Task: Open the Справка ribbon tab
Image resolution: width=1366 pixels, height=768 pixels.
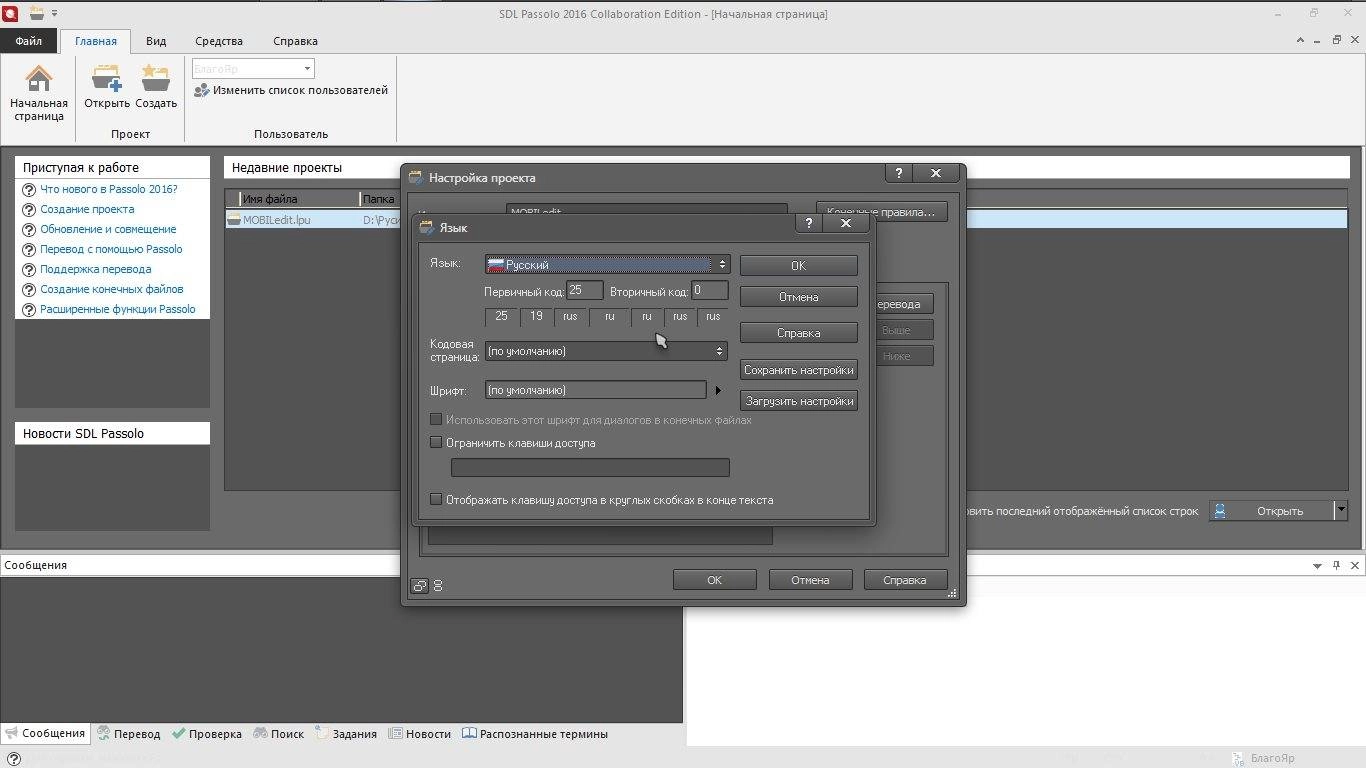Action: (295, 41)
